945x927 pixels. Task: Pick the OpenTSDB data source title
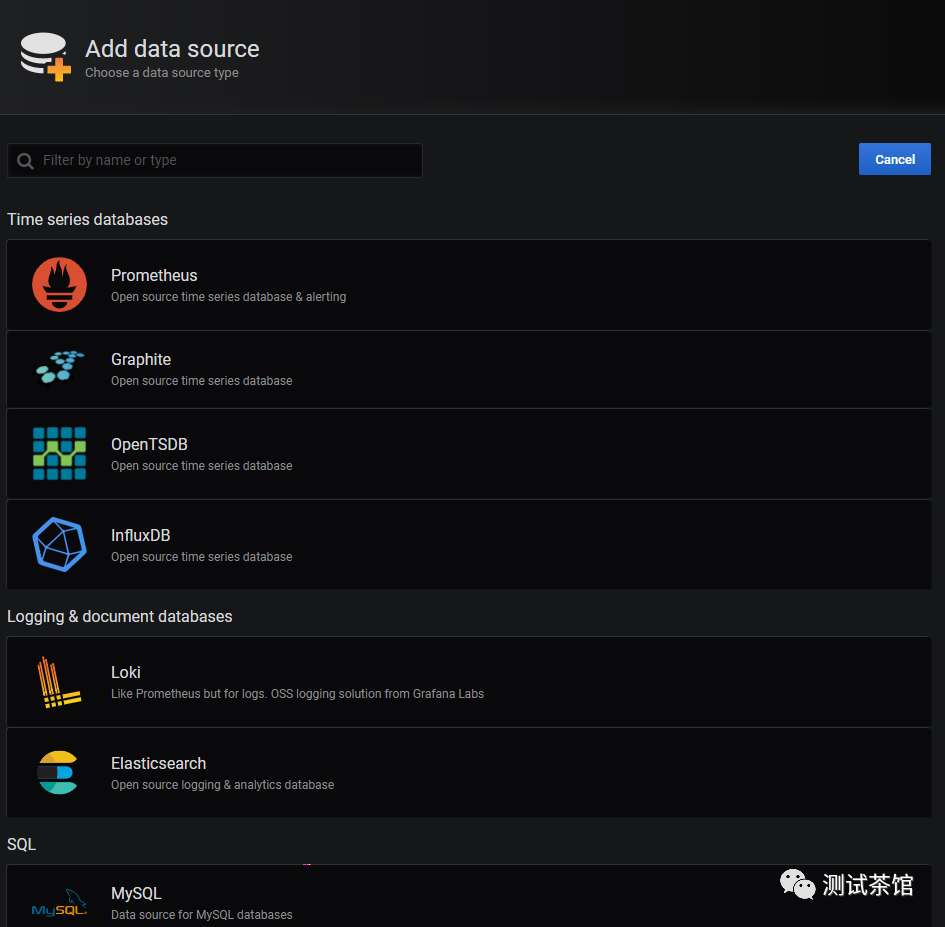[149, 444]
